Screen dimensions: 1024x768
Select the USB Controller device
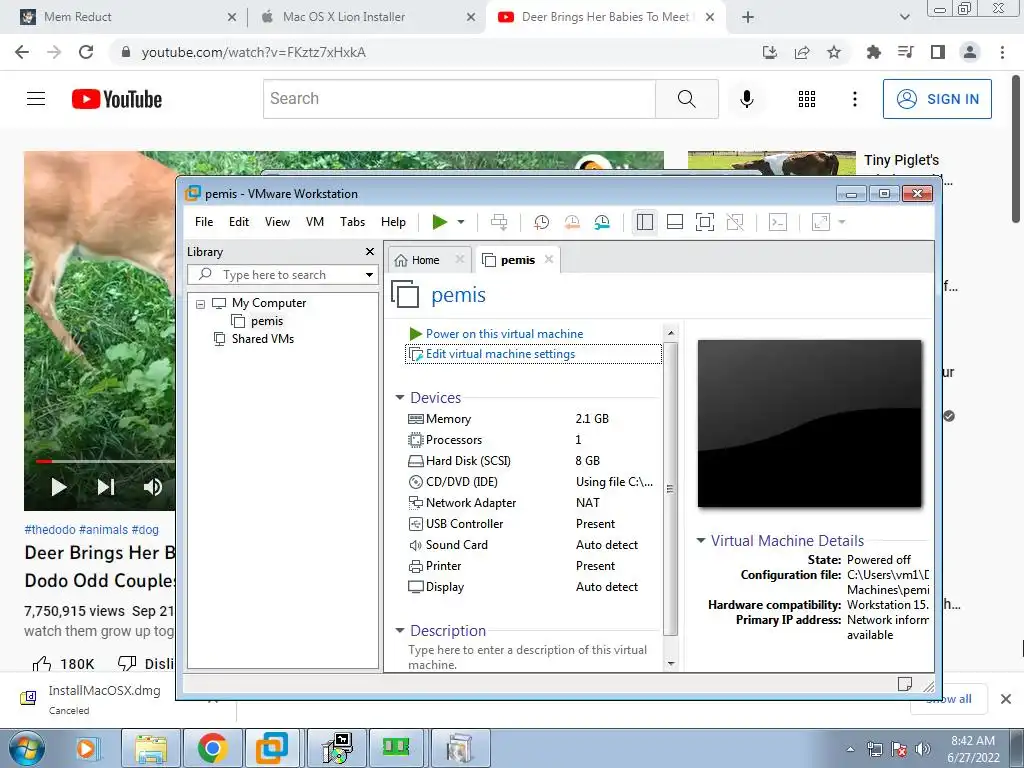533,524
